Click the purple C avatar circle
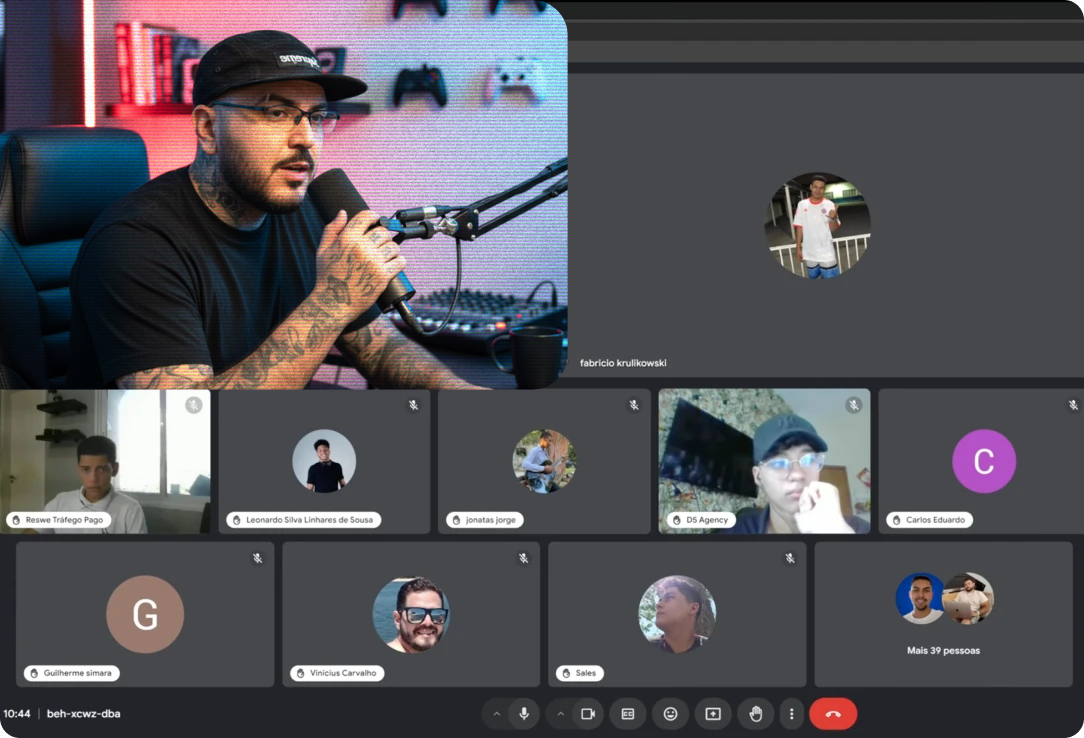The width and height of the screenshot is (1084, 738). [983, 461]
